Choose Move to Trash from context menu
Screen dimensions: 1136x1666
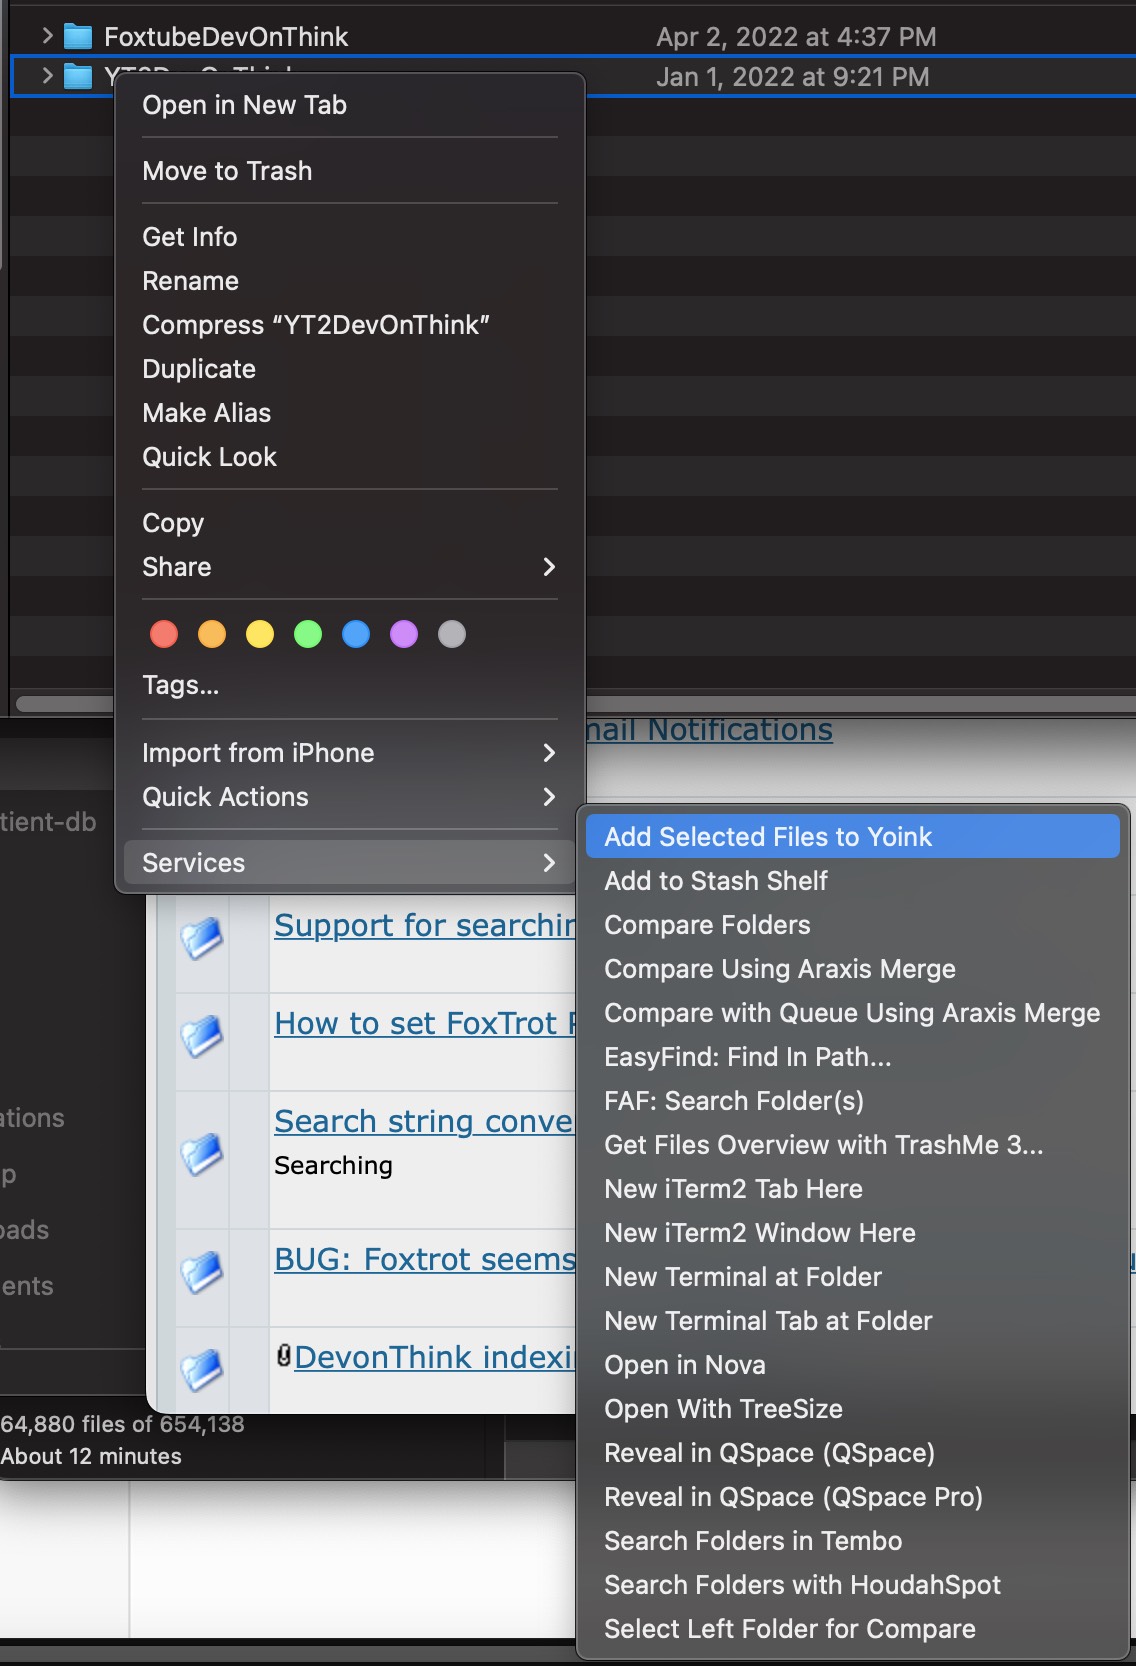coord(227,171)
